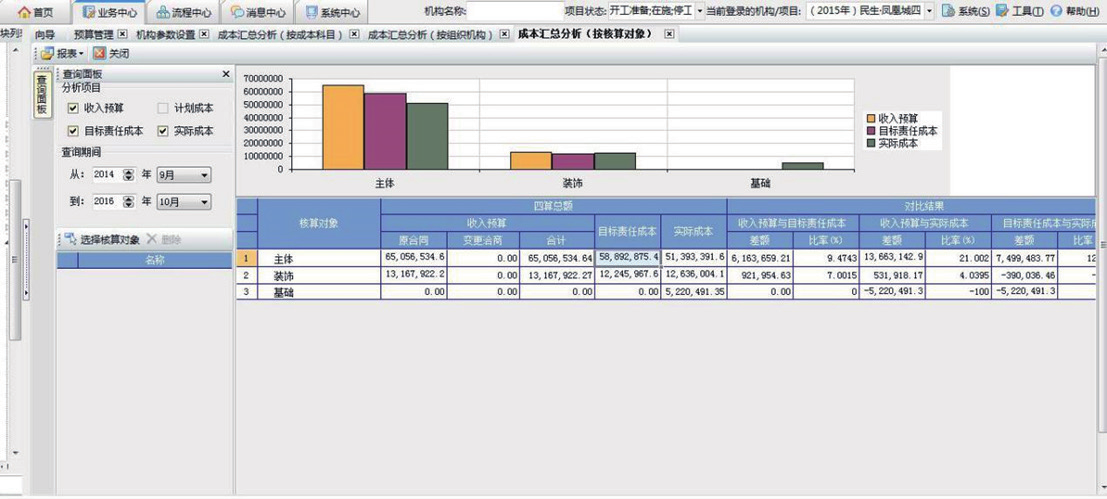Click the 报表 report folder icon
Image resolution: width=1107 pixels, height=499 pixels.
pos(47,53)
